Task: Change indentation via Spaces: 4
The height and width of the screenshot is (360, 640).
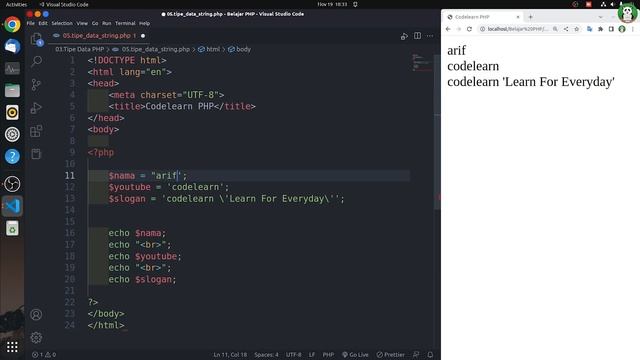Action: pos(267,355)
